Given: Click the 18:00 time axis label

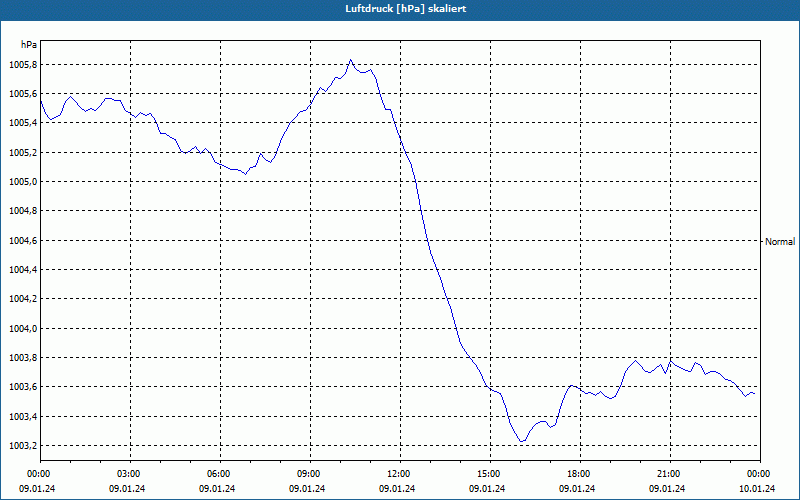Looking at the screenshot, I should pos(580,474).
